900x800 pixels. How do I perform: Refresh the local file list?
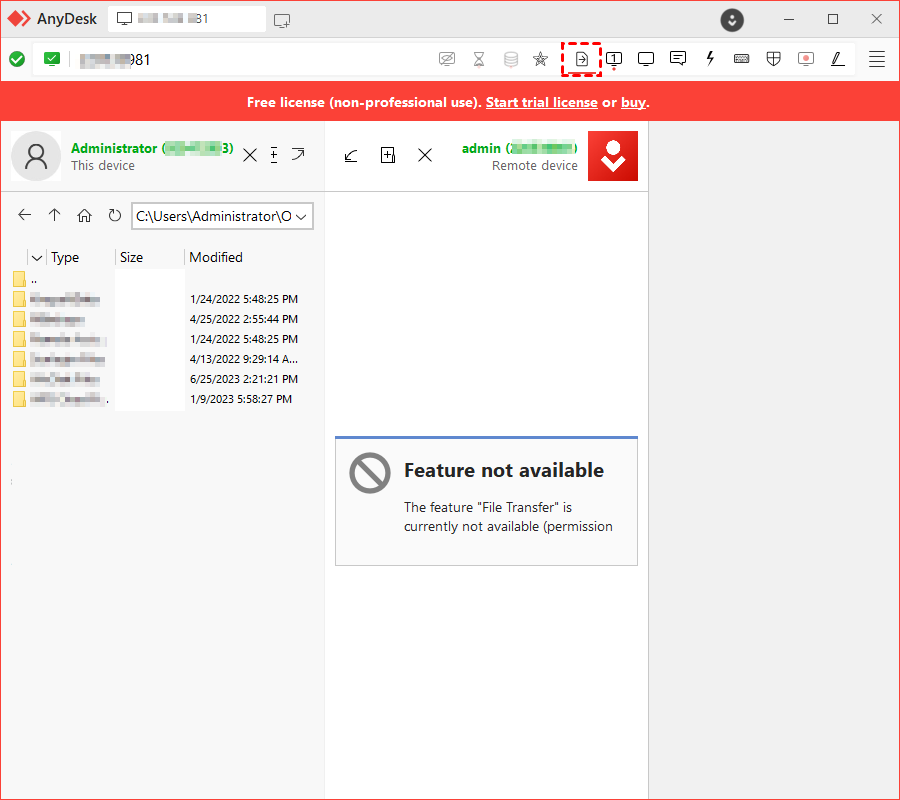[115, 215]
